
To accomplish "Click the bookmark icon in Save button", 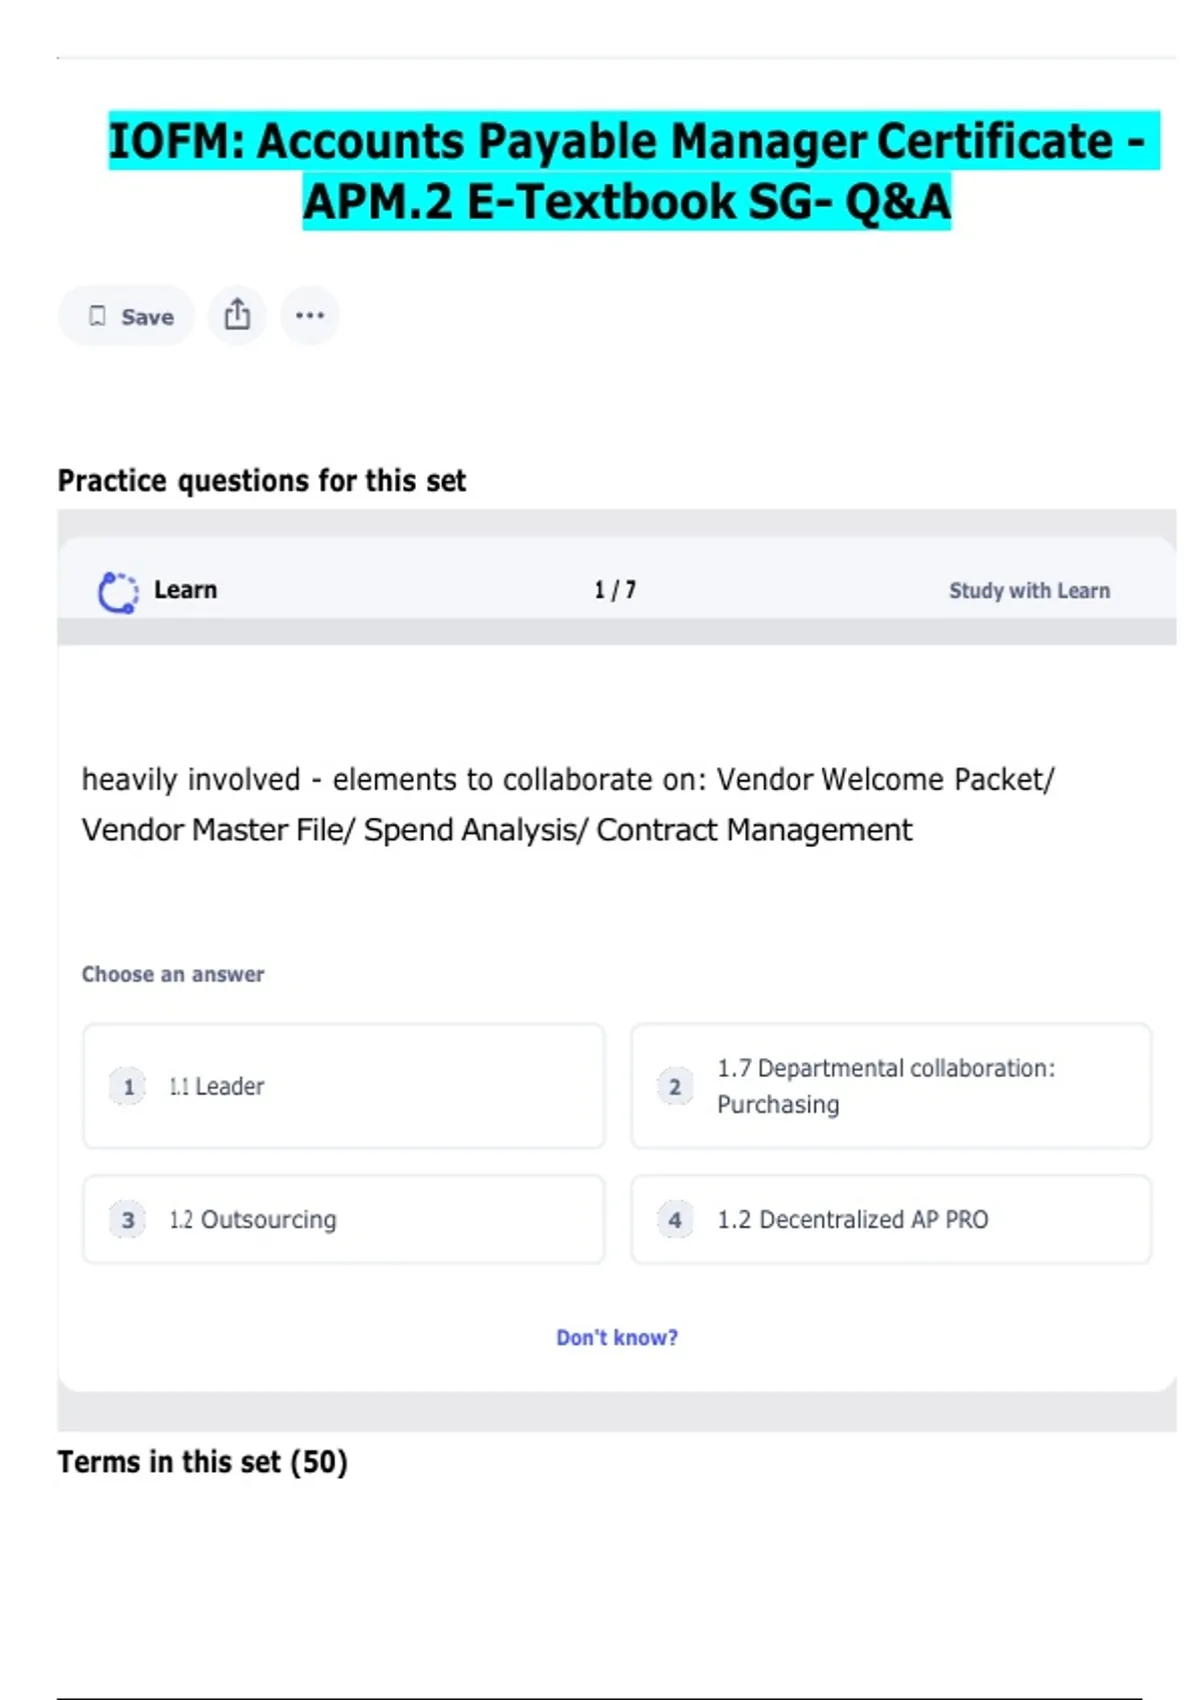I will [97, 316].
